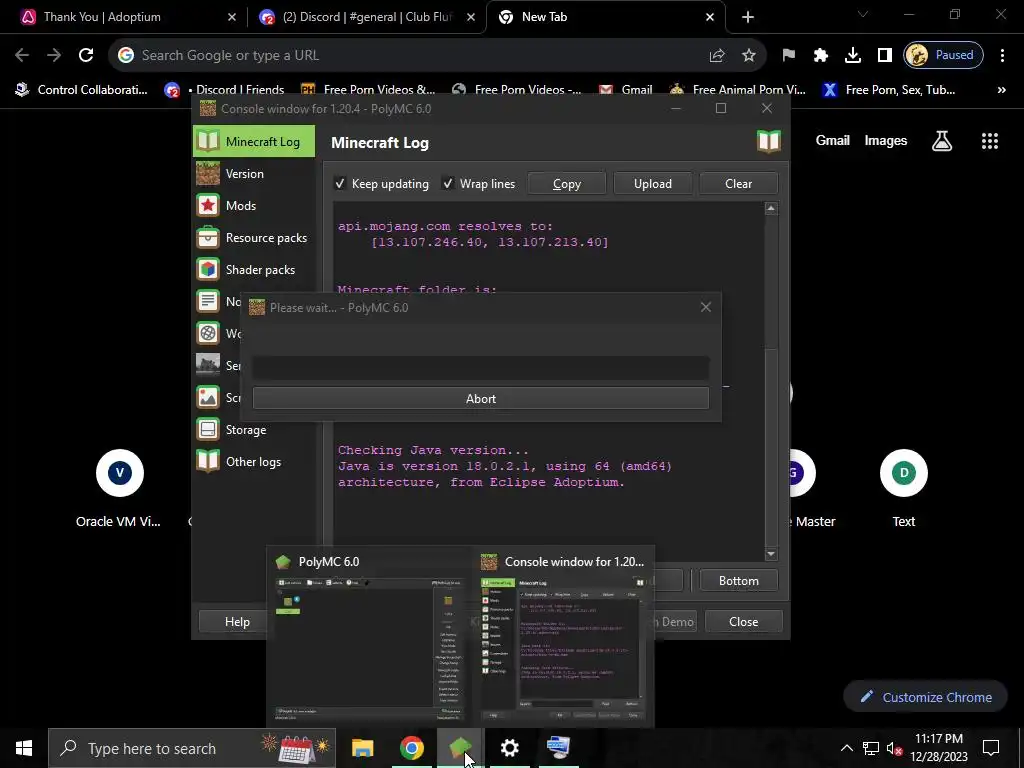1024x768 pixels.
Task: Open Chrome downloads icon
Action: (853, 56)
